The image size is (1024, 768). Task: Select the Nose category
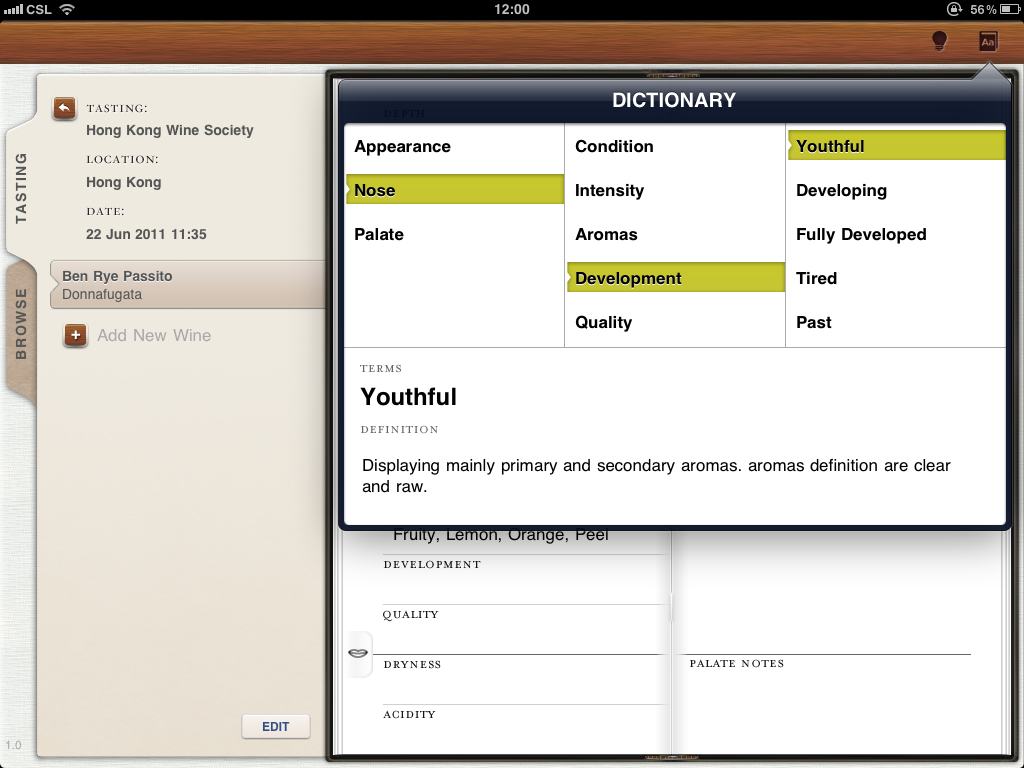[x=375, y=190]
